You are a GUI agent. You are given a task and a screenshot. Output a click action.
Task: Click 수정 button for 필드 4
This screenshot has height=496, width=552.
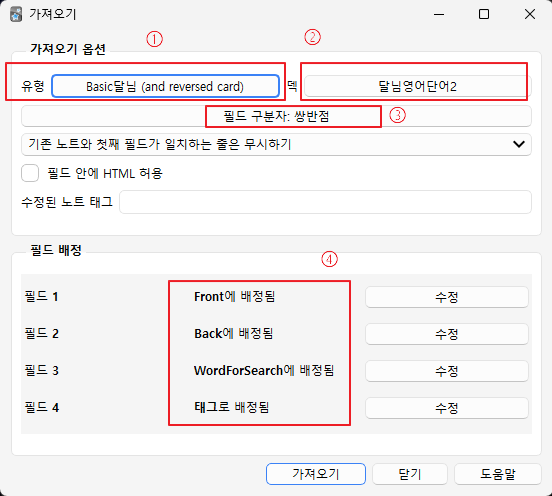(447, 408)
